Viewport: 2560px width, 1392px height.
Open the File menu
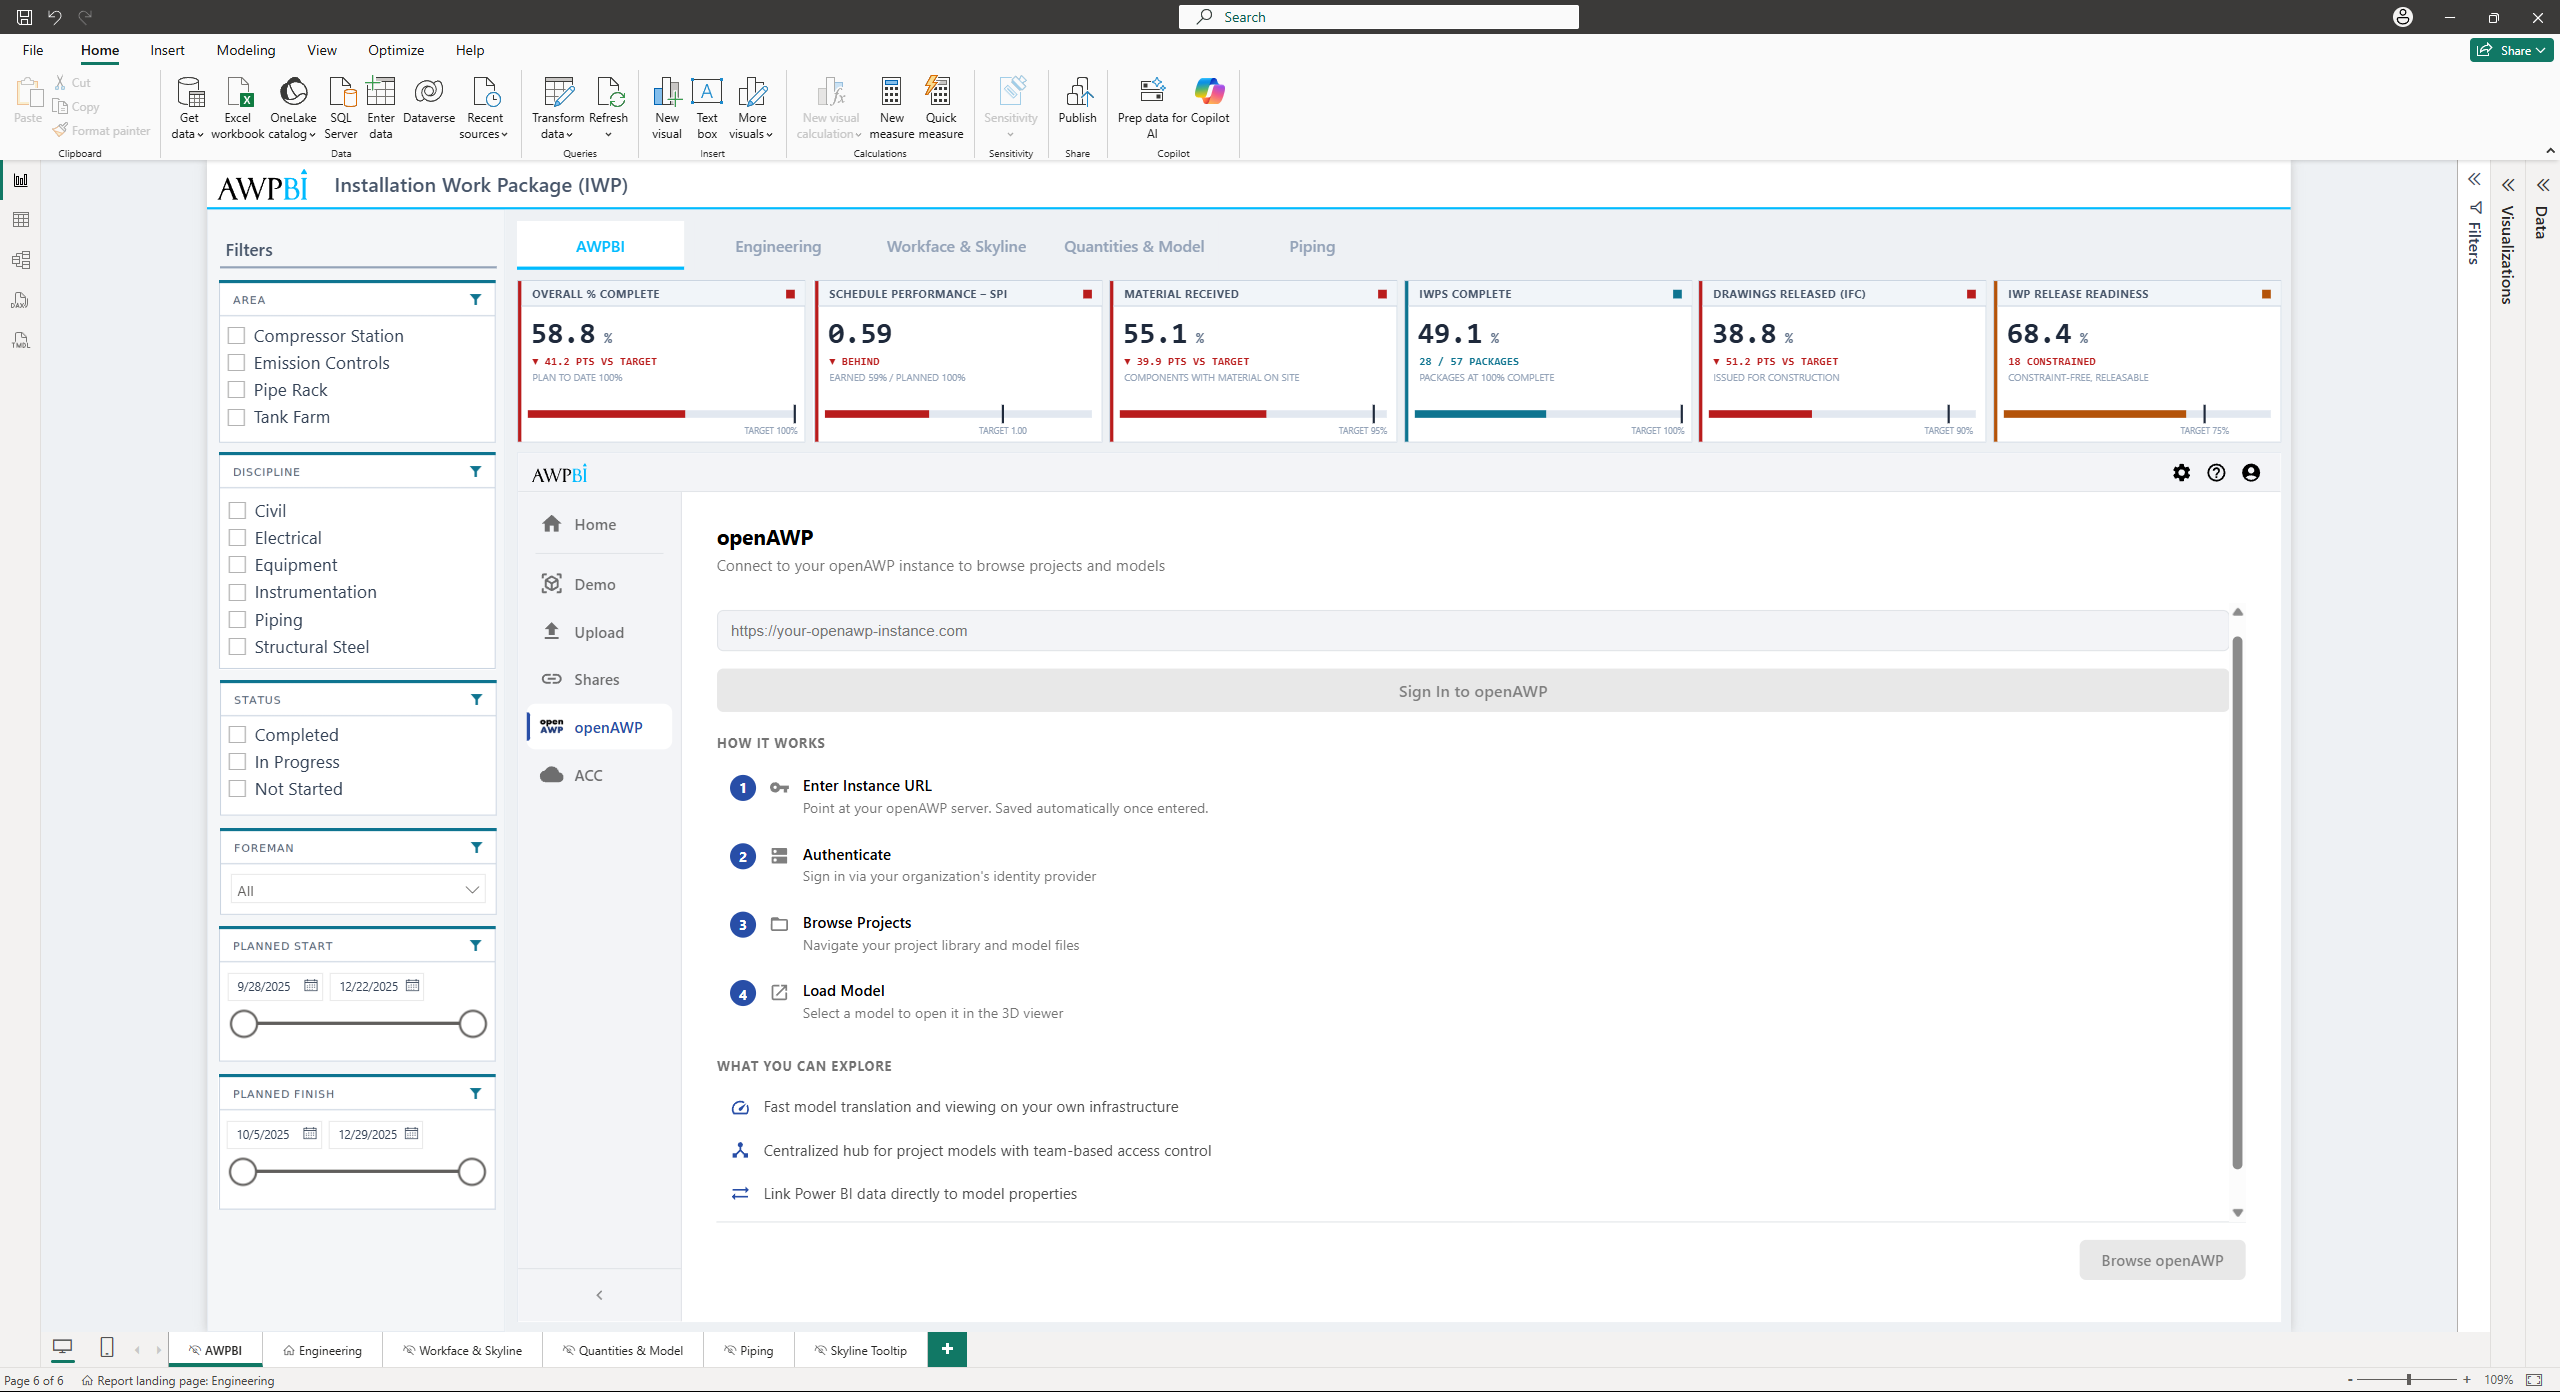tap(33, 50)
